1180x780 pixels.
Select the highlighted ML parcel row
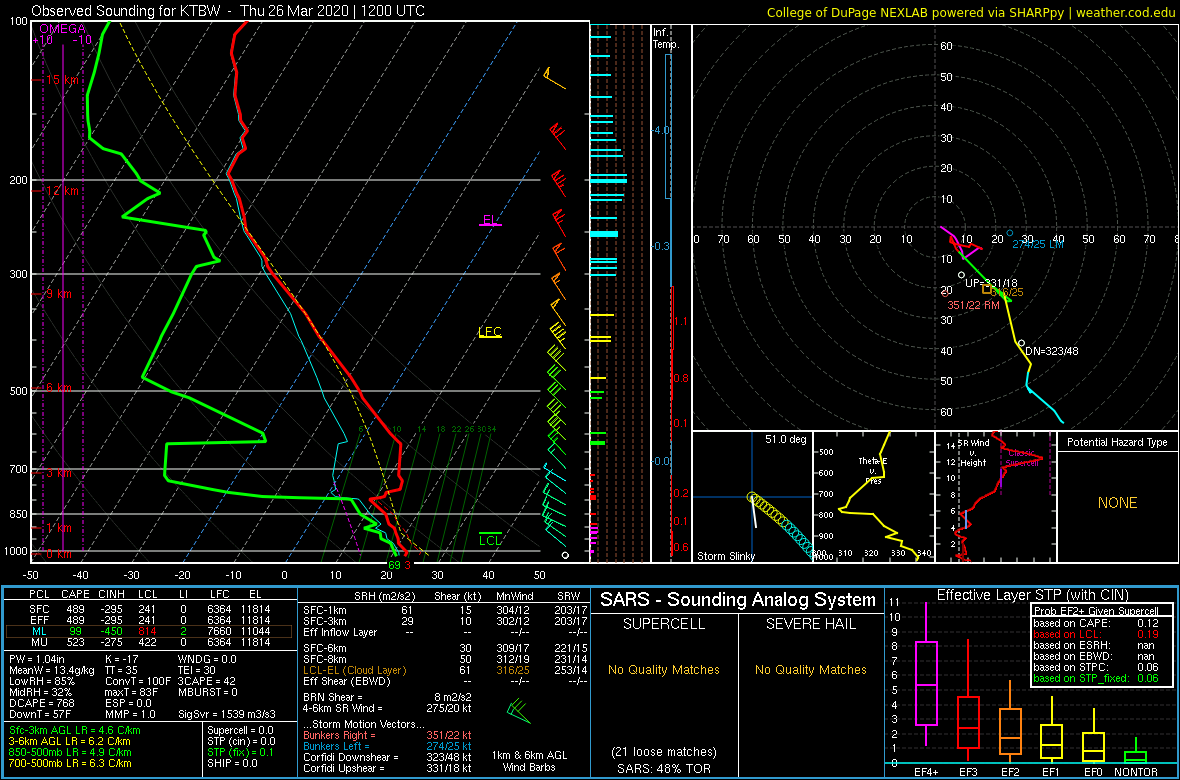click(x=149, y=633)
